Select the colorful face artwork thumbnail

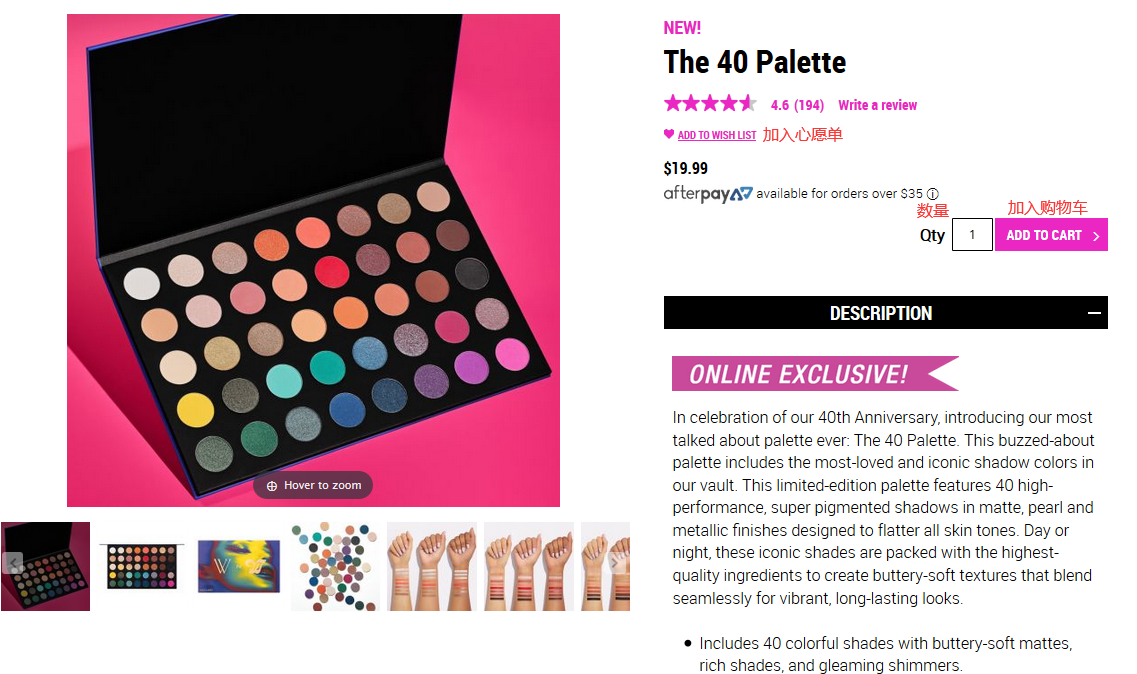pos(238,566)
